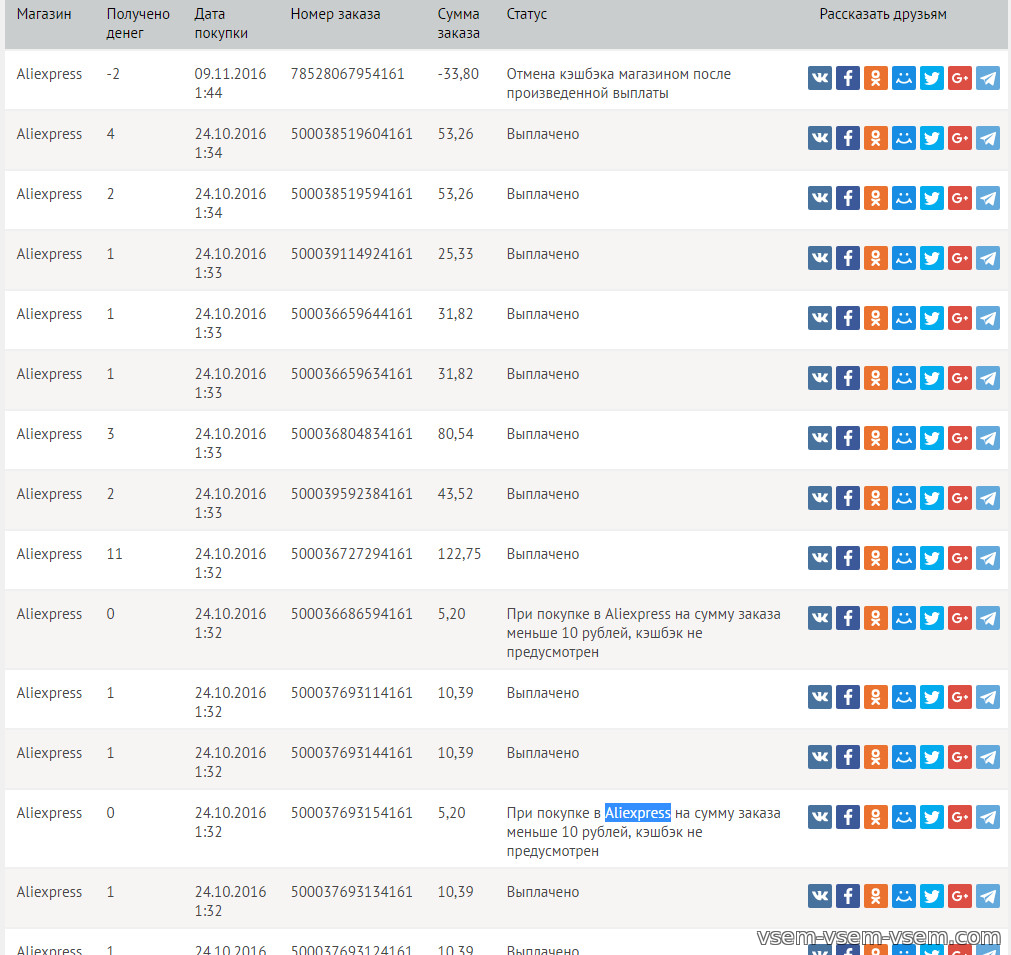Click the "Отмена кэшбэка магазином" status text
This screenshot has height=955, width=1011.
618,83
